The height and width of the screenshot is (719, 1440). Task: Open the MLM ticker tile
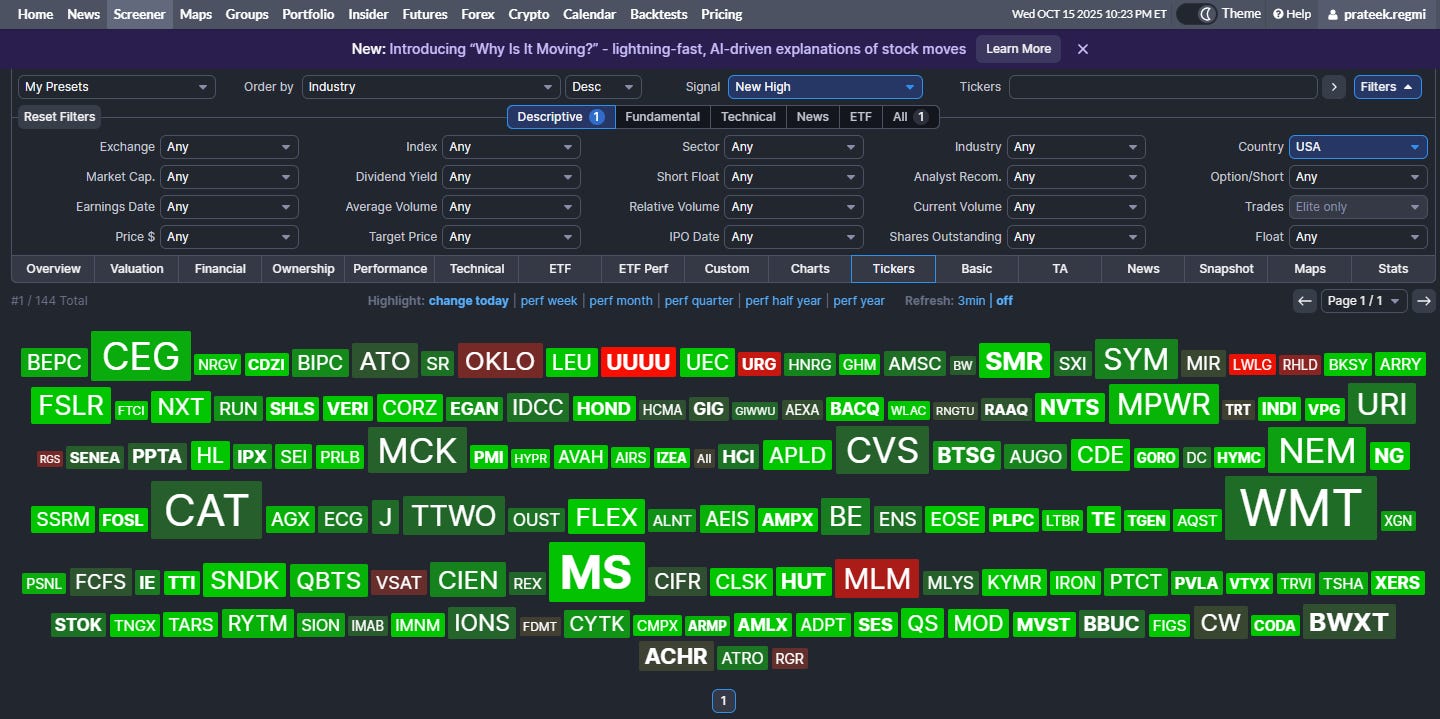click(x=877, y=579)
